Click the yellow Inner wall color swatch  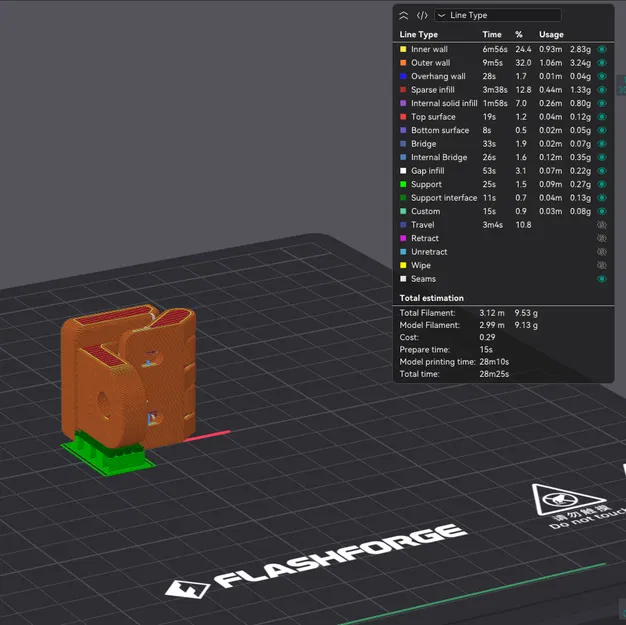coord(403,49)
